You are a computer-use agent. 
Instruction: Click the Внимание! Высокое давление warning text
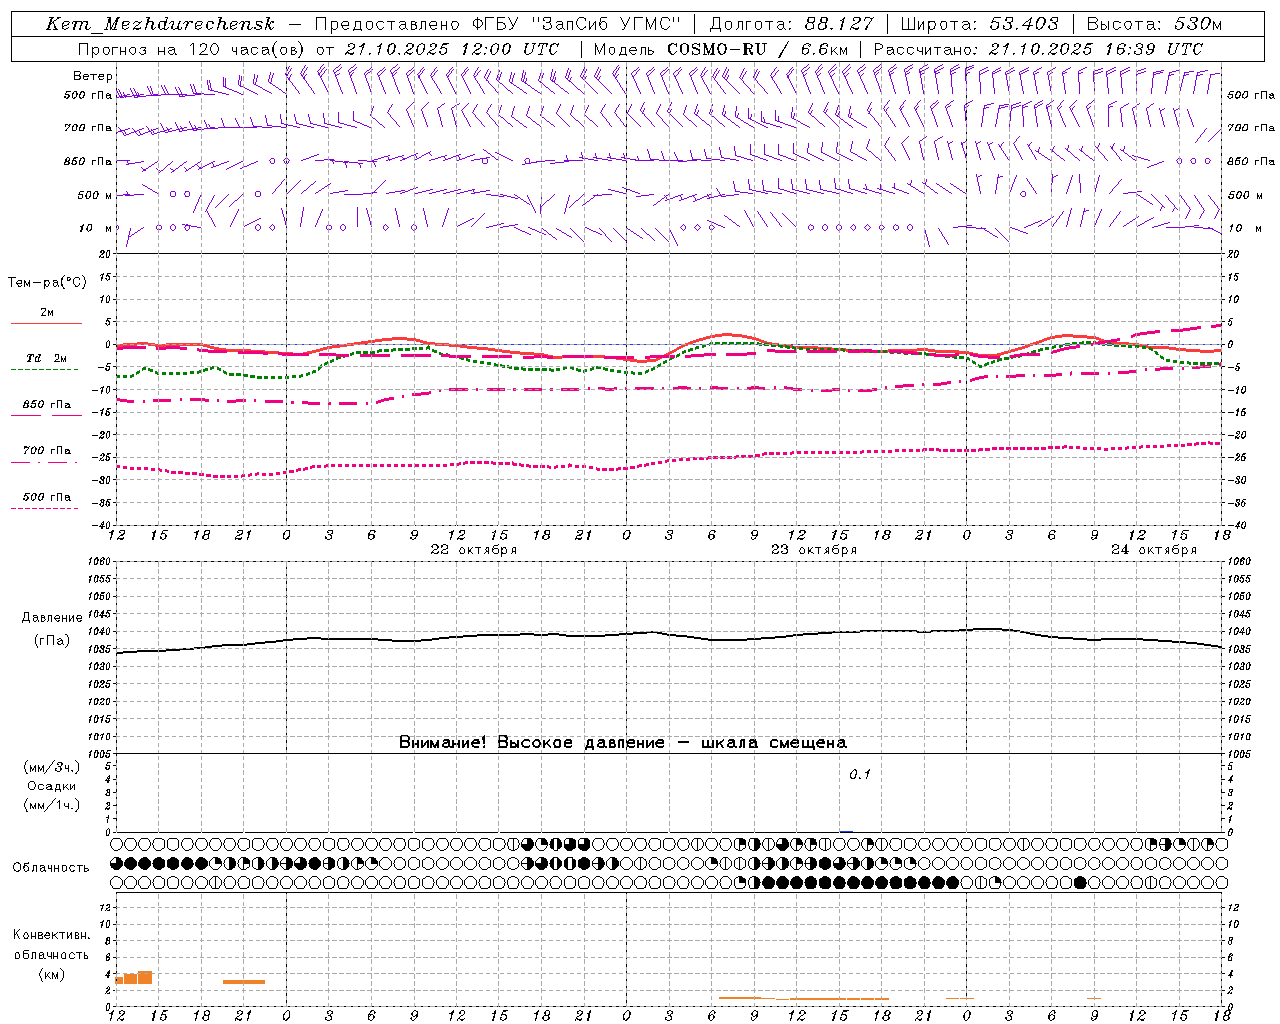click(623, 743)
